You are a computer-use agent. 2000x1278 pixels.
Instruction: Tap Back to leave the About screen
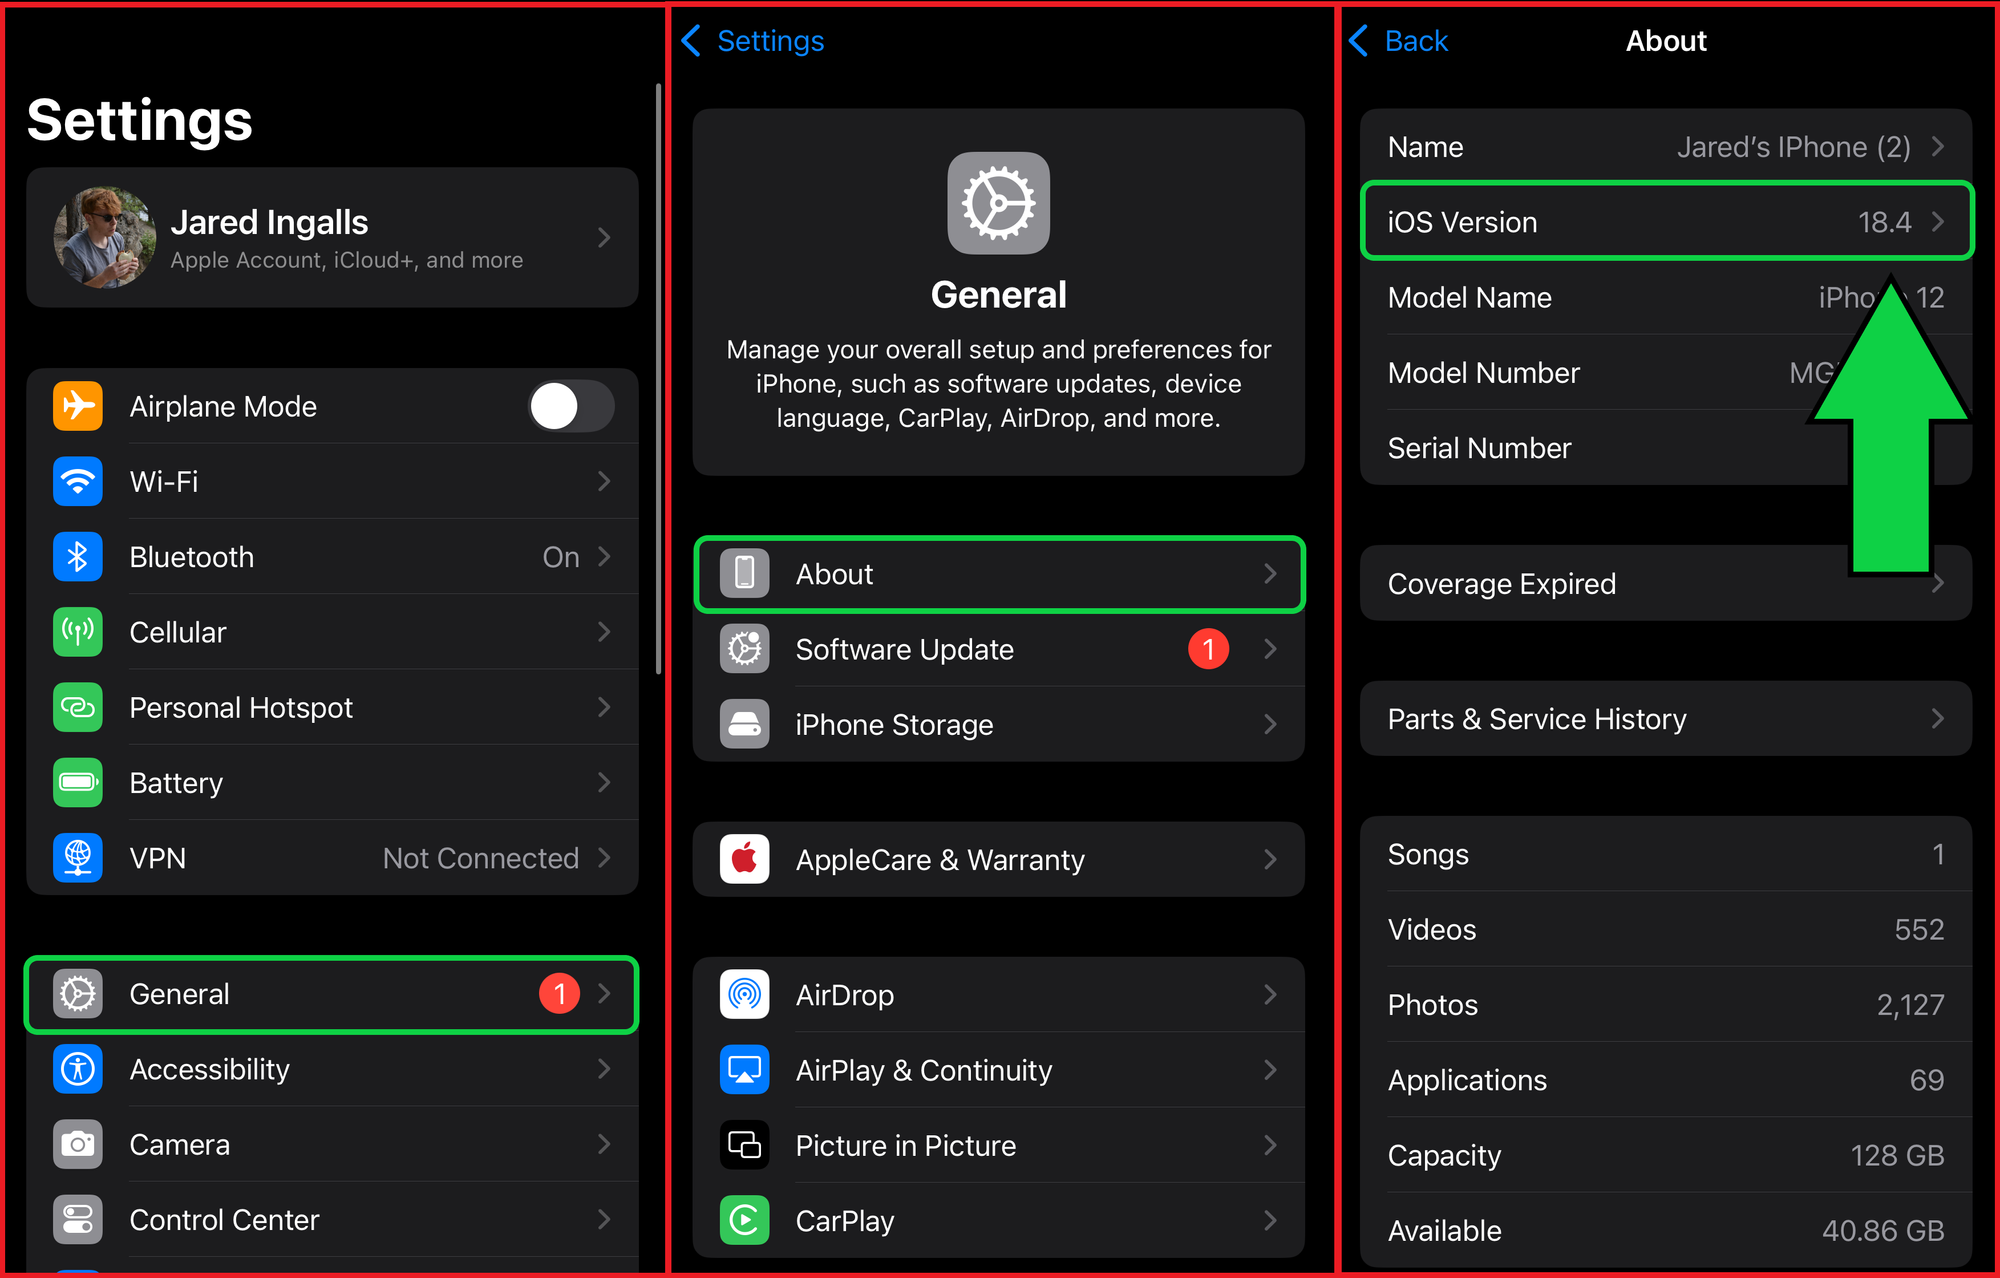pos(1398,40)
